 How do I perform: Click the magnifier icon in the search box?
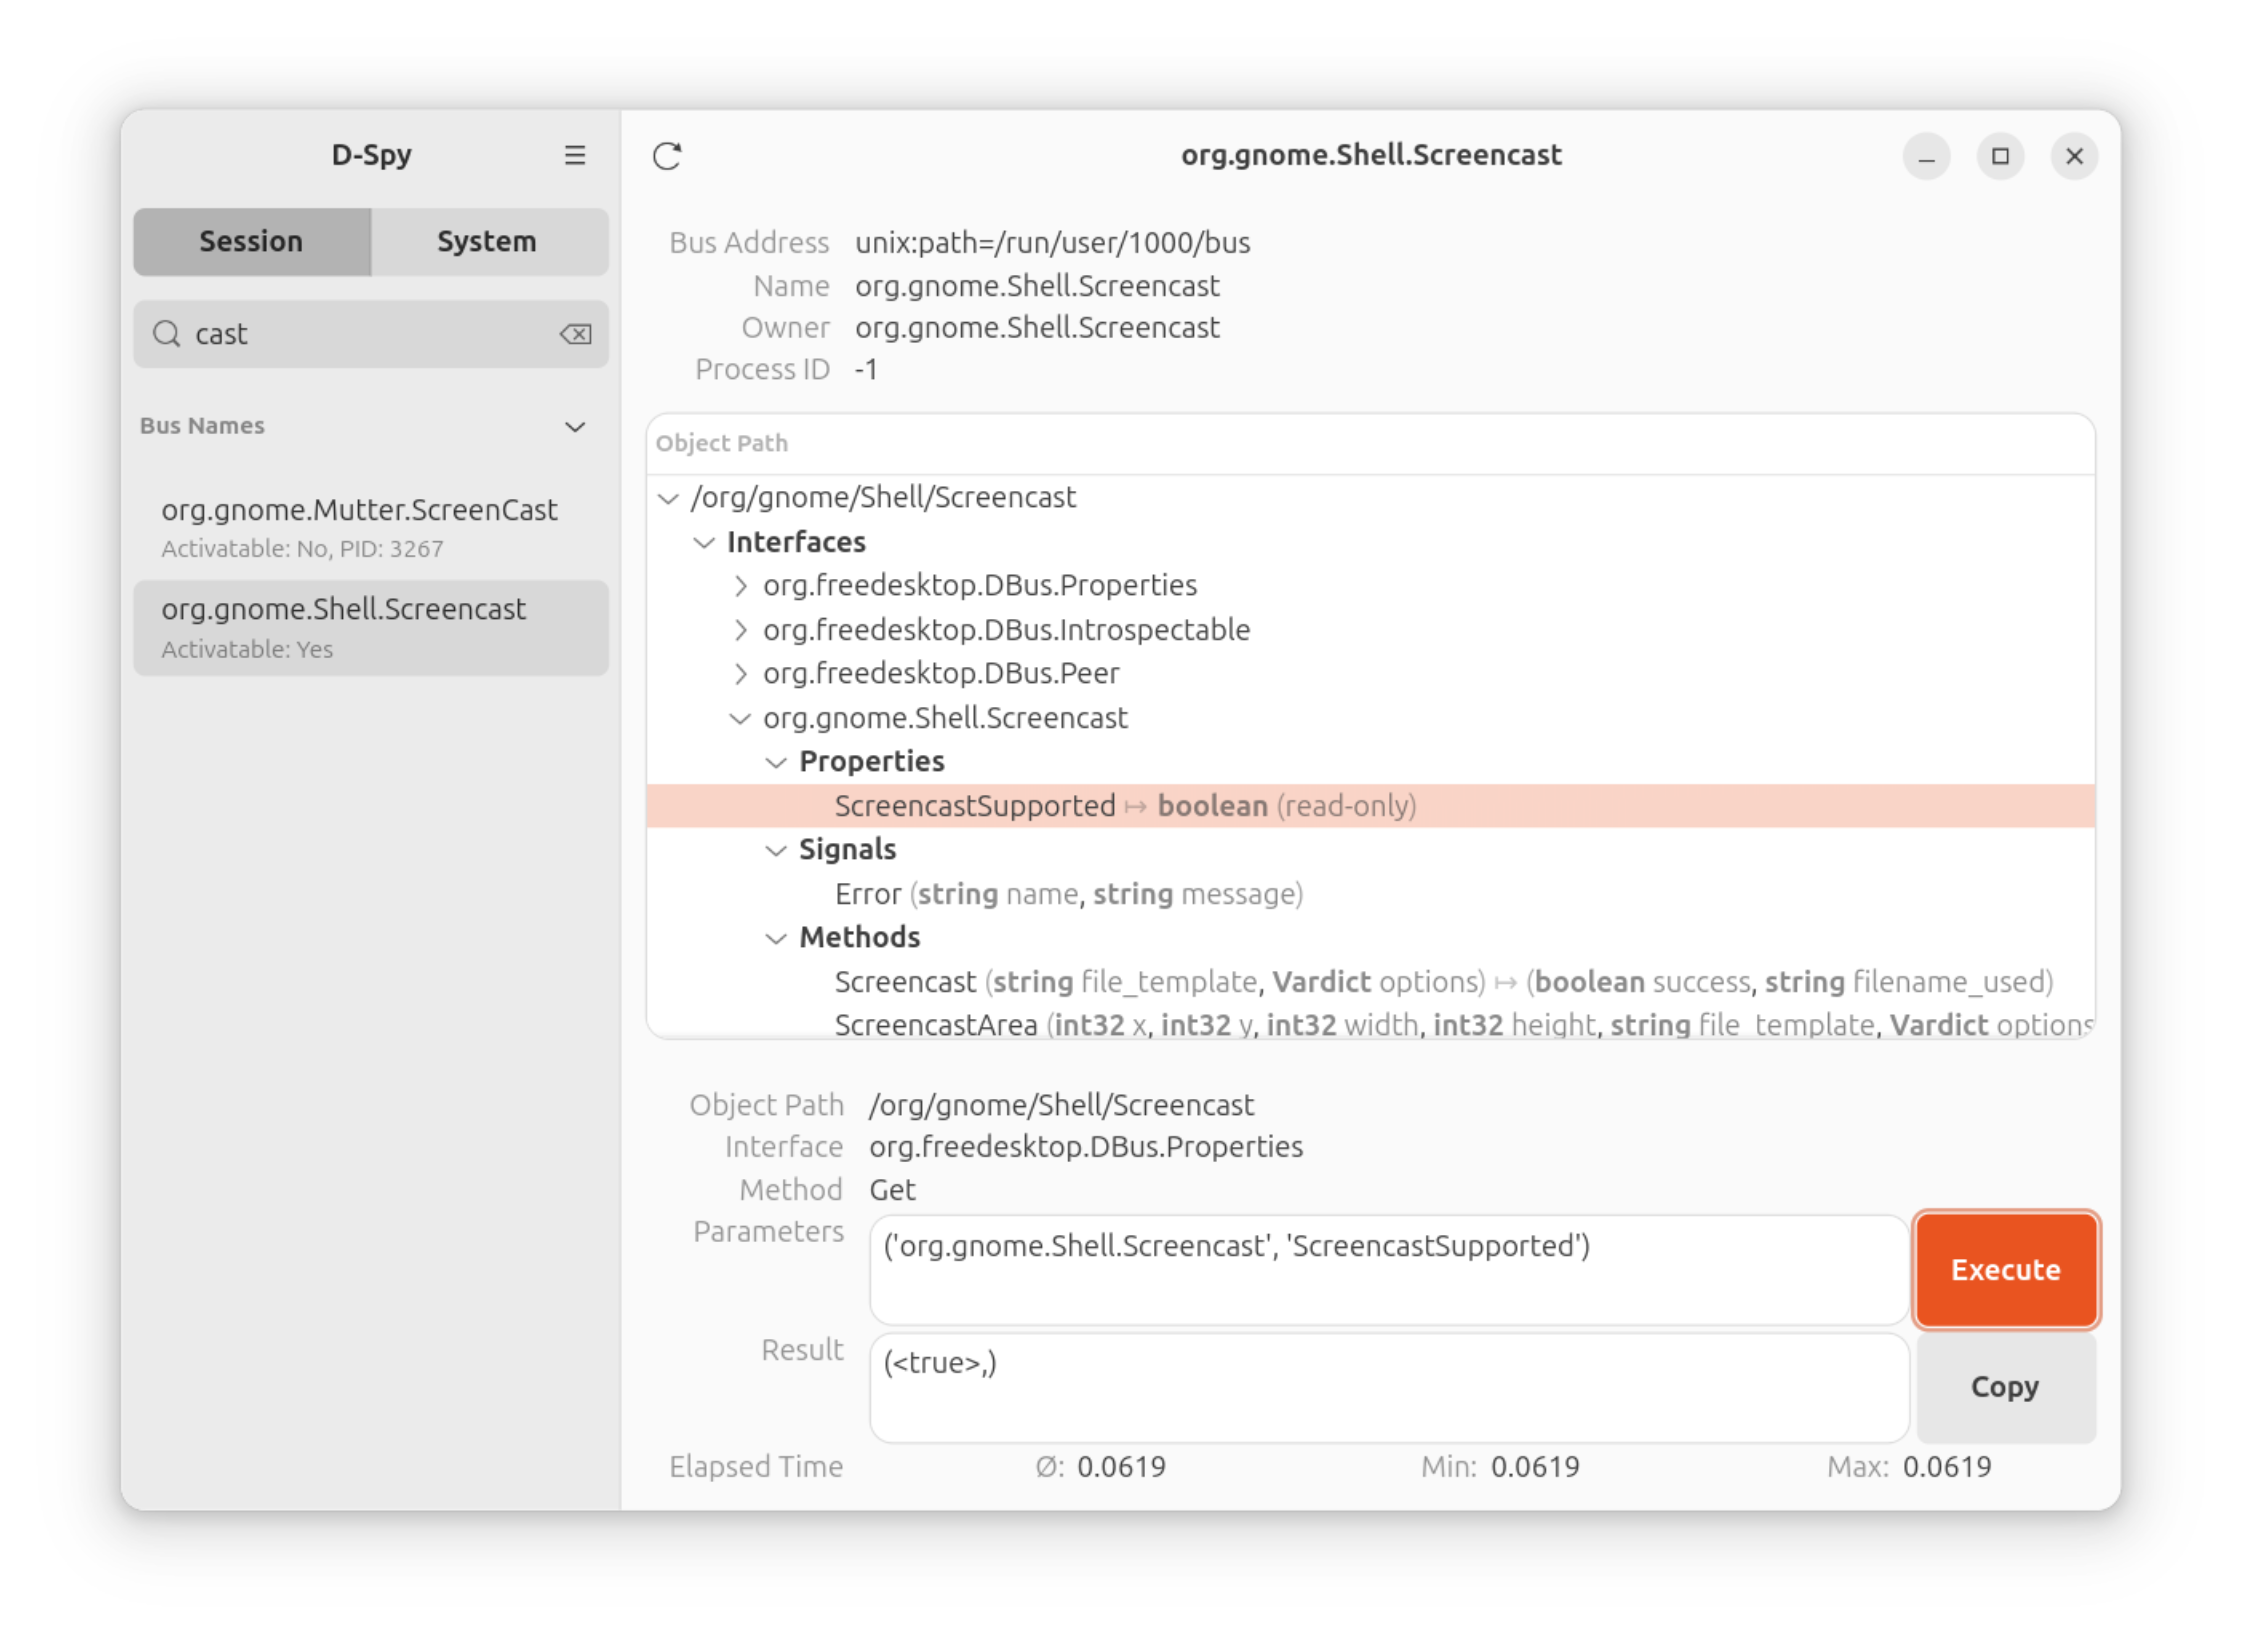pos(166,334)
